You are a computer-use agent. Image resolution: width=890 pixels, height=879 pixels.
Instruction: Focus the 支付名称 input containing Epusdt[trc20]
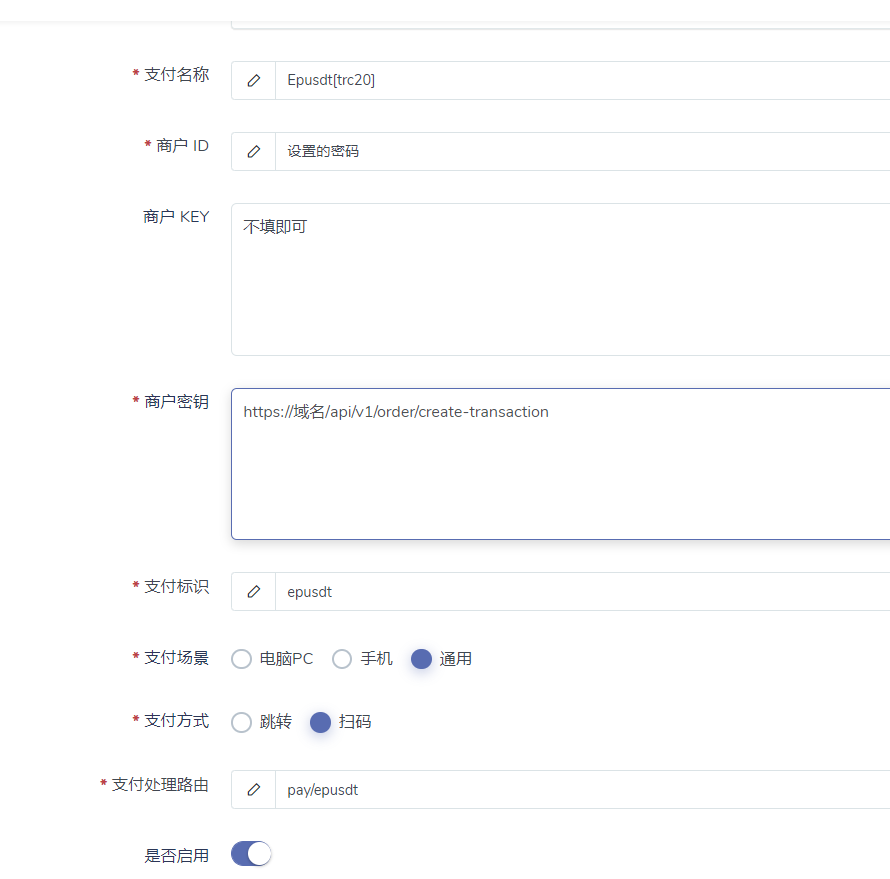click(582, 81)
